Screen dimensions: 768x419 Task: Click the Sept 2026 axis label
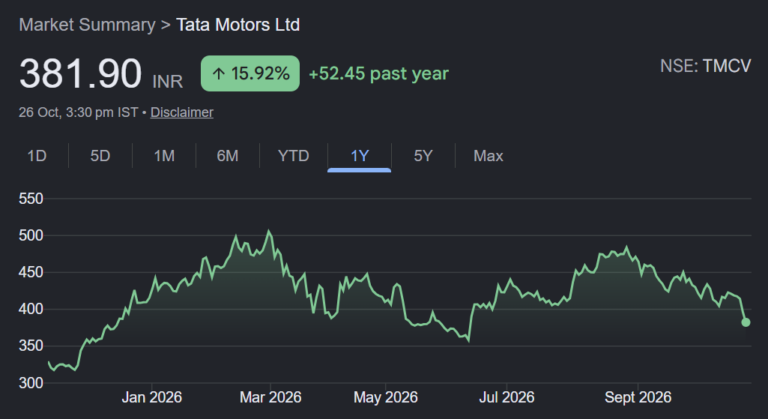point(638,397)
